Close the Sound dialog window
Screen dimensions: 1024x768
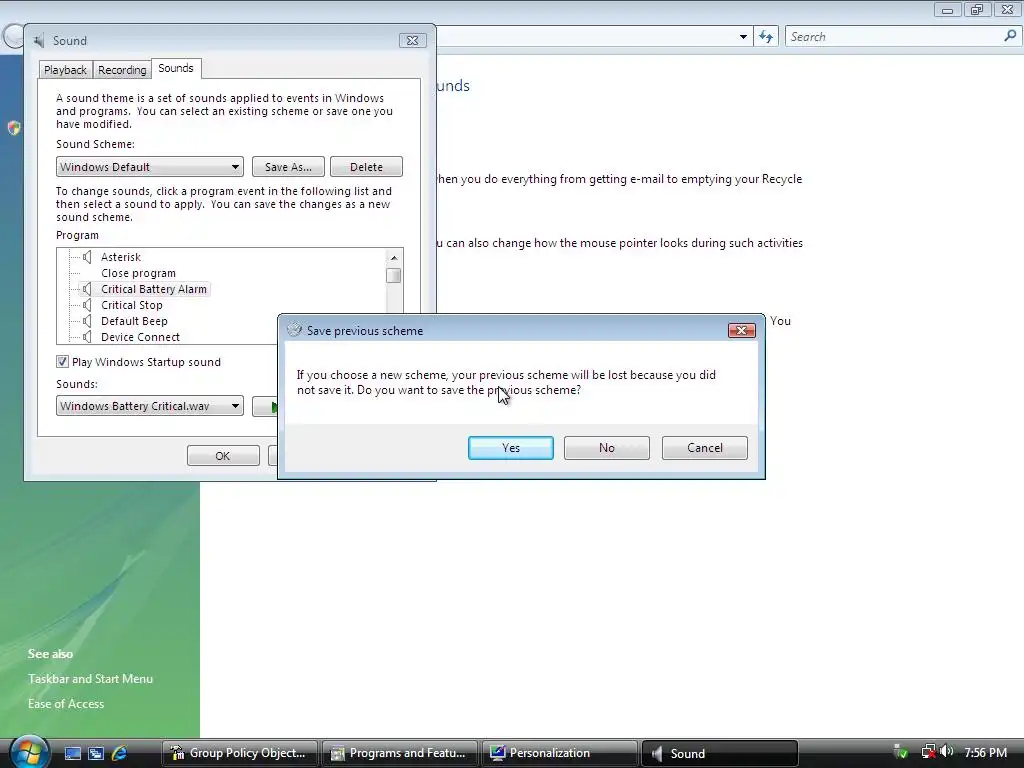pos(413,40)
